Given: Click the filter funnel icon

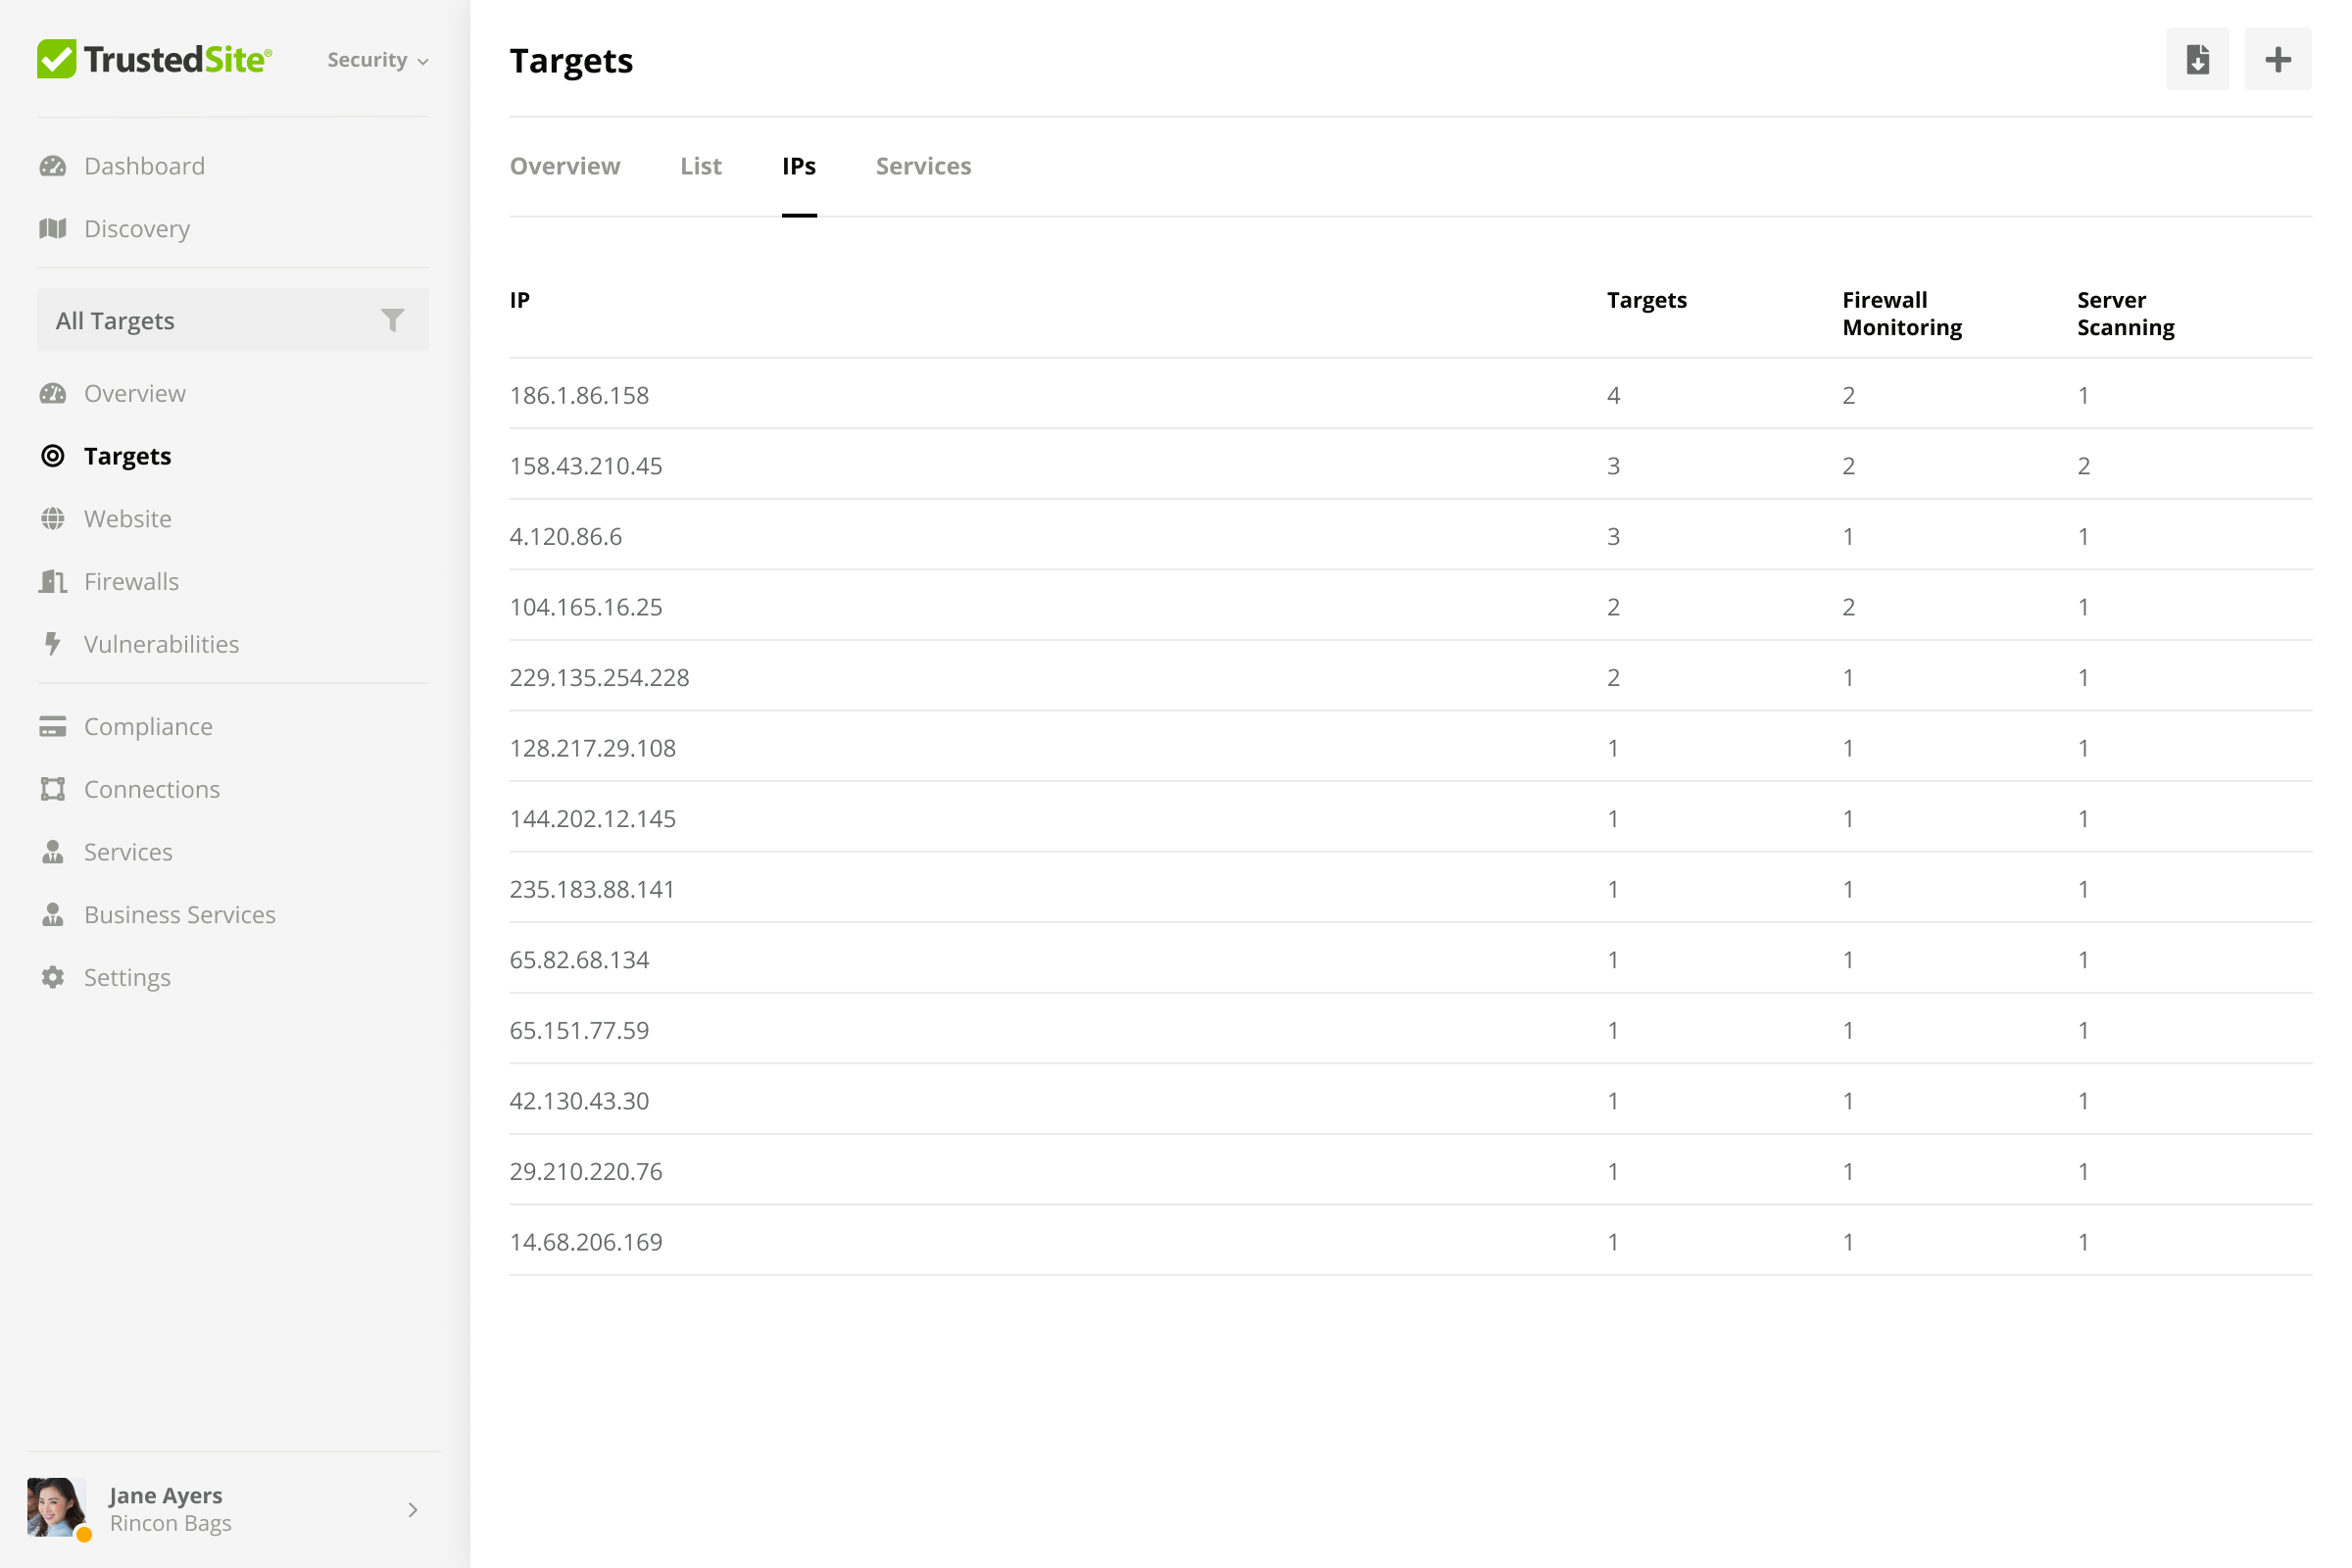Looking at the screenshot, I should [x=392, y=320].
